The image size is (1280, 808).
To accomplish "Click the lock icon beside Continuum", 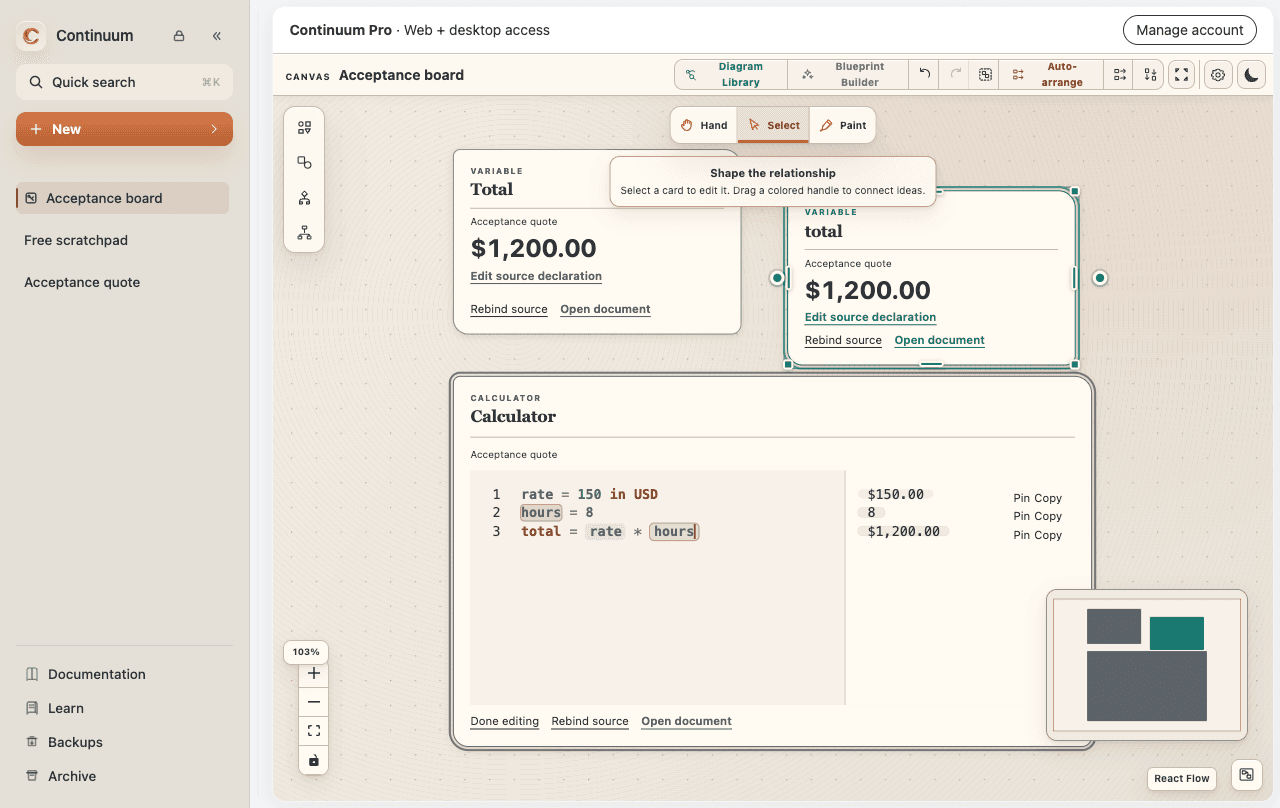I will pos(179,36).
